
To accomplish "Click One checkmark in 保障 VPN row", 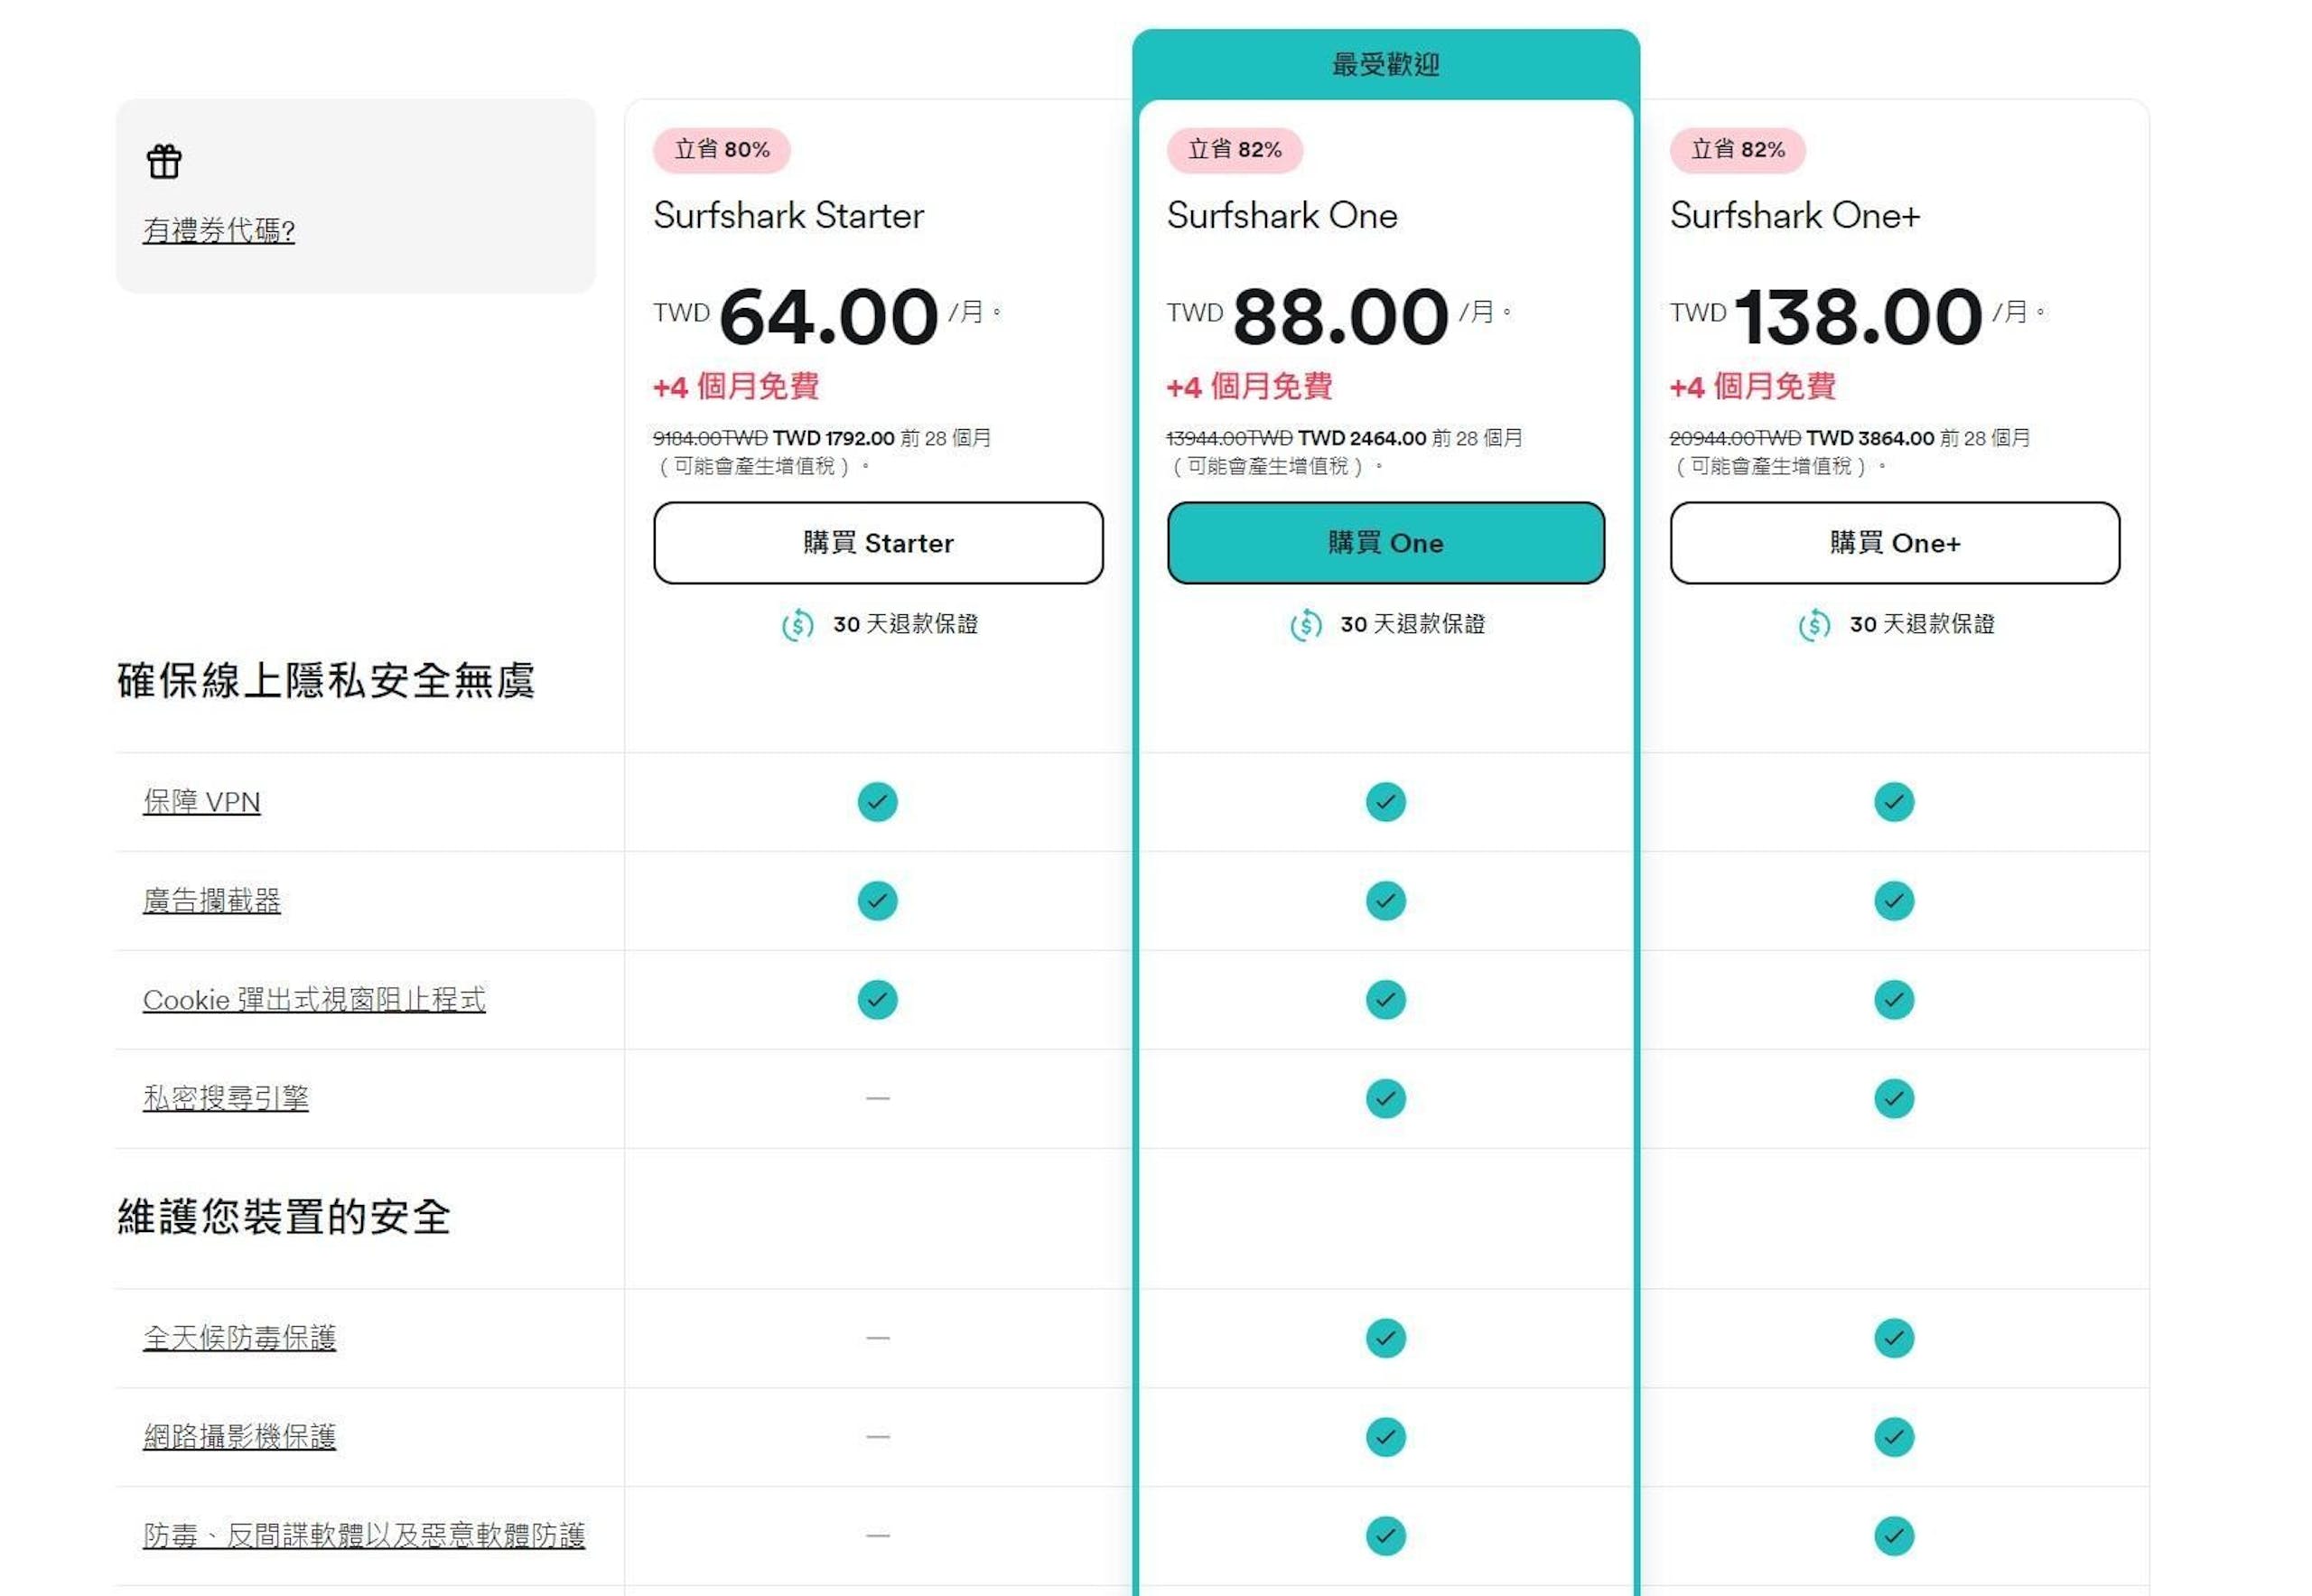I will (x=1385, y=802).
